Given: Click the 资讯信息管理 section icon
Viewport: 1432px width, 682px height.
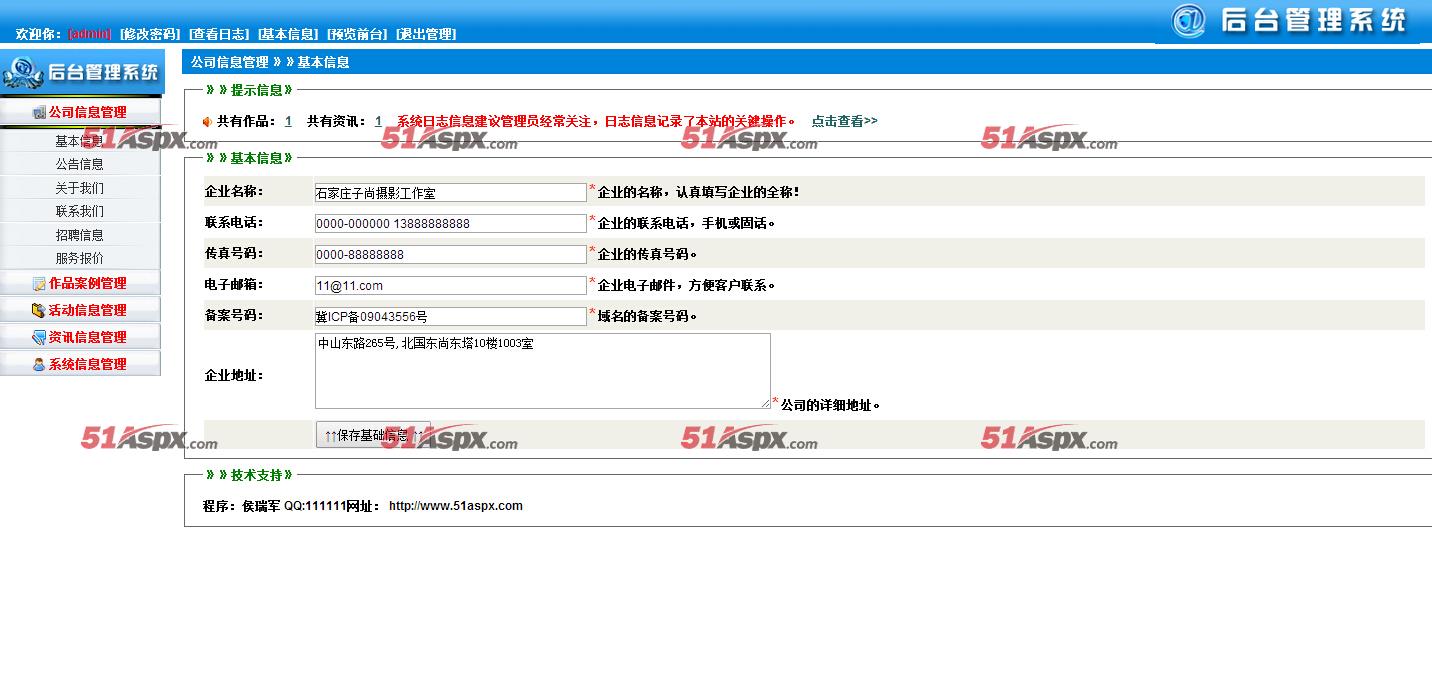Looking at the screenshot, I should tap(39, 338).
